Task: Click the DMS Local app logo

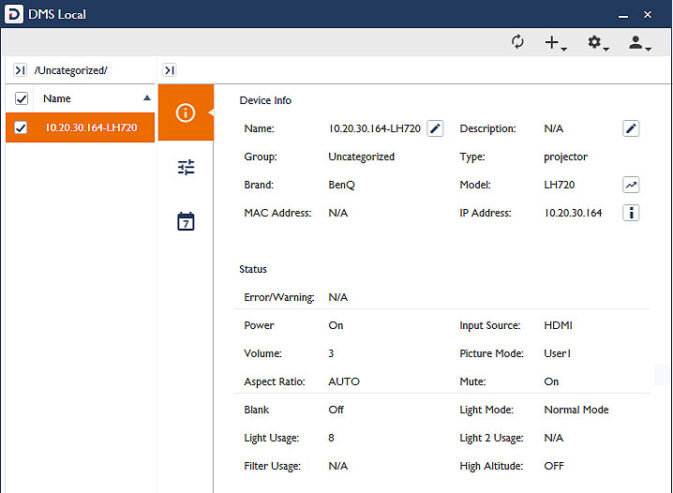Action: click(14, 14)
